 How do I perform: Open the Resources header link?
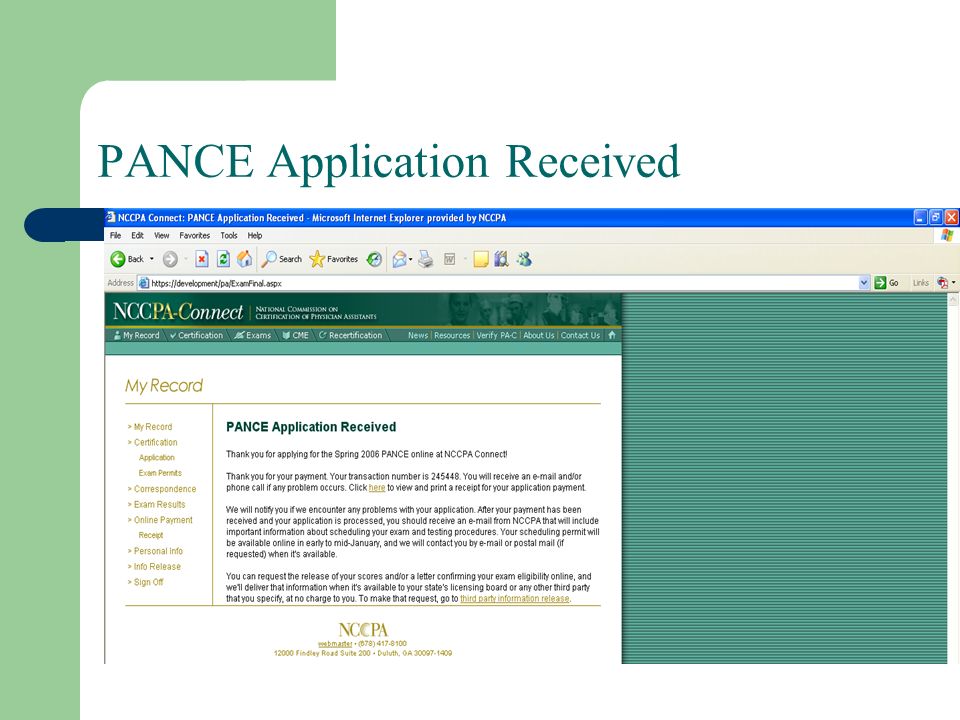452,336
